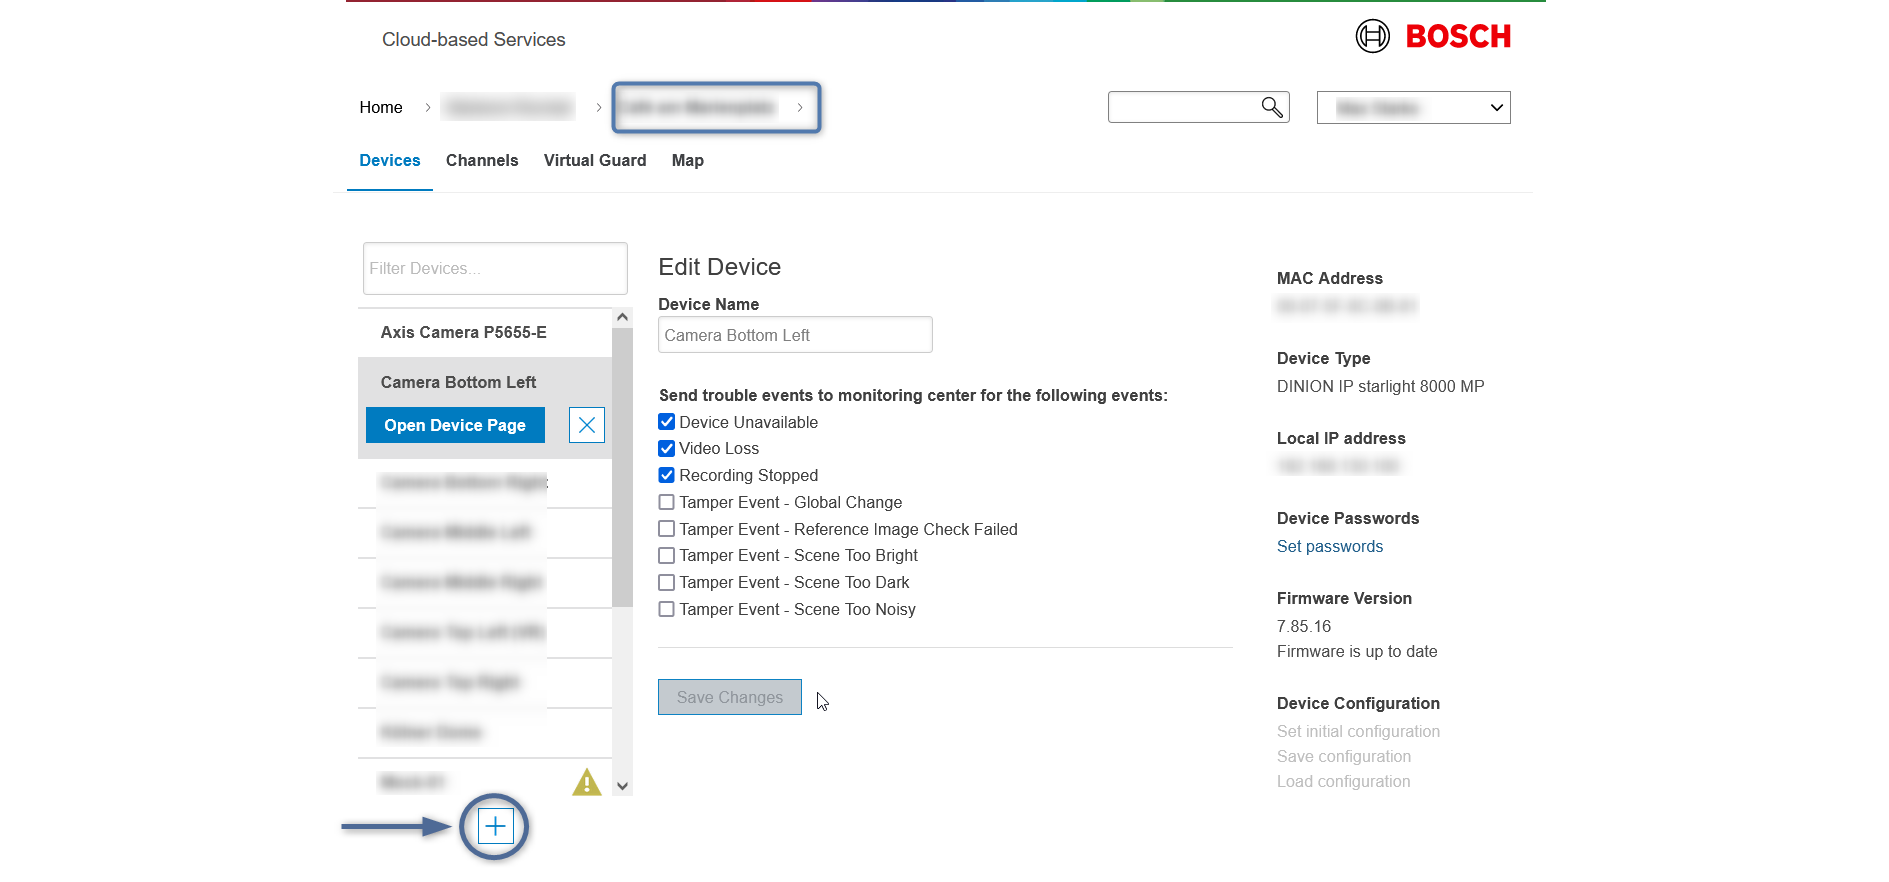
Task: Click the plus icon to add device
Action: pos(495,826)
